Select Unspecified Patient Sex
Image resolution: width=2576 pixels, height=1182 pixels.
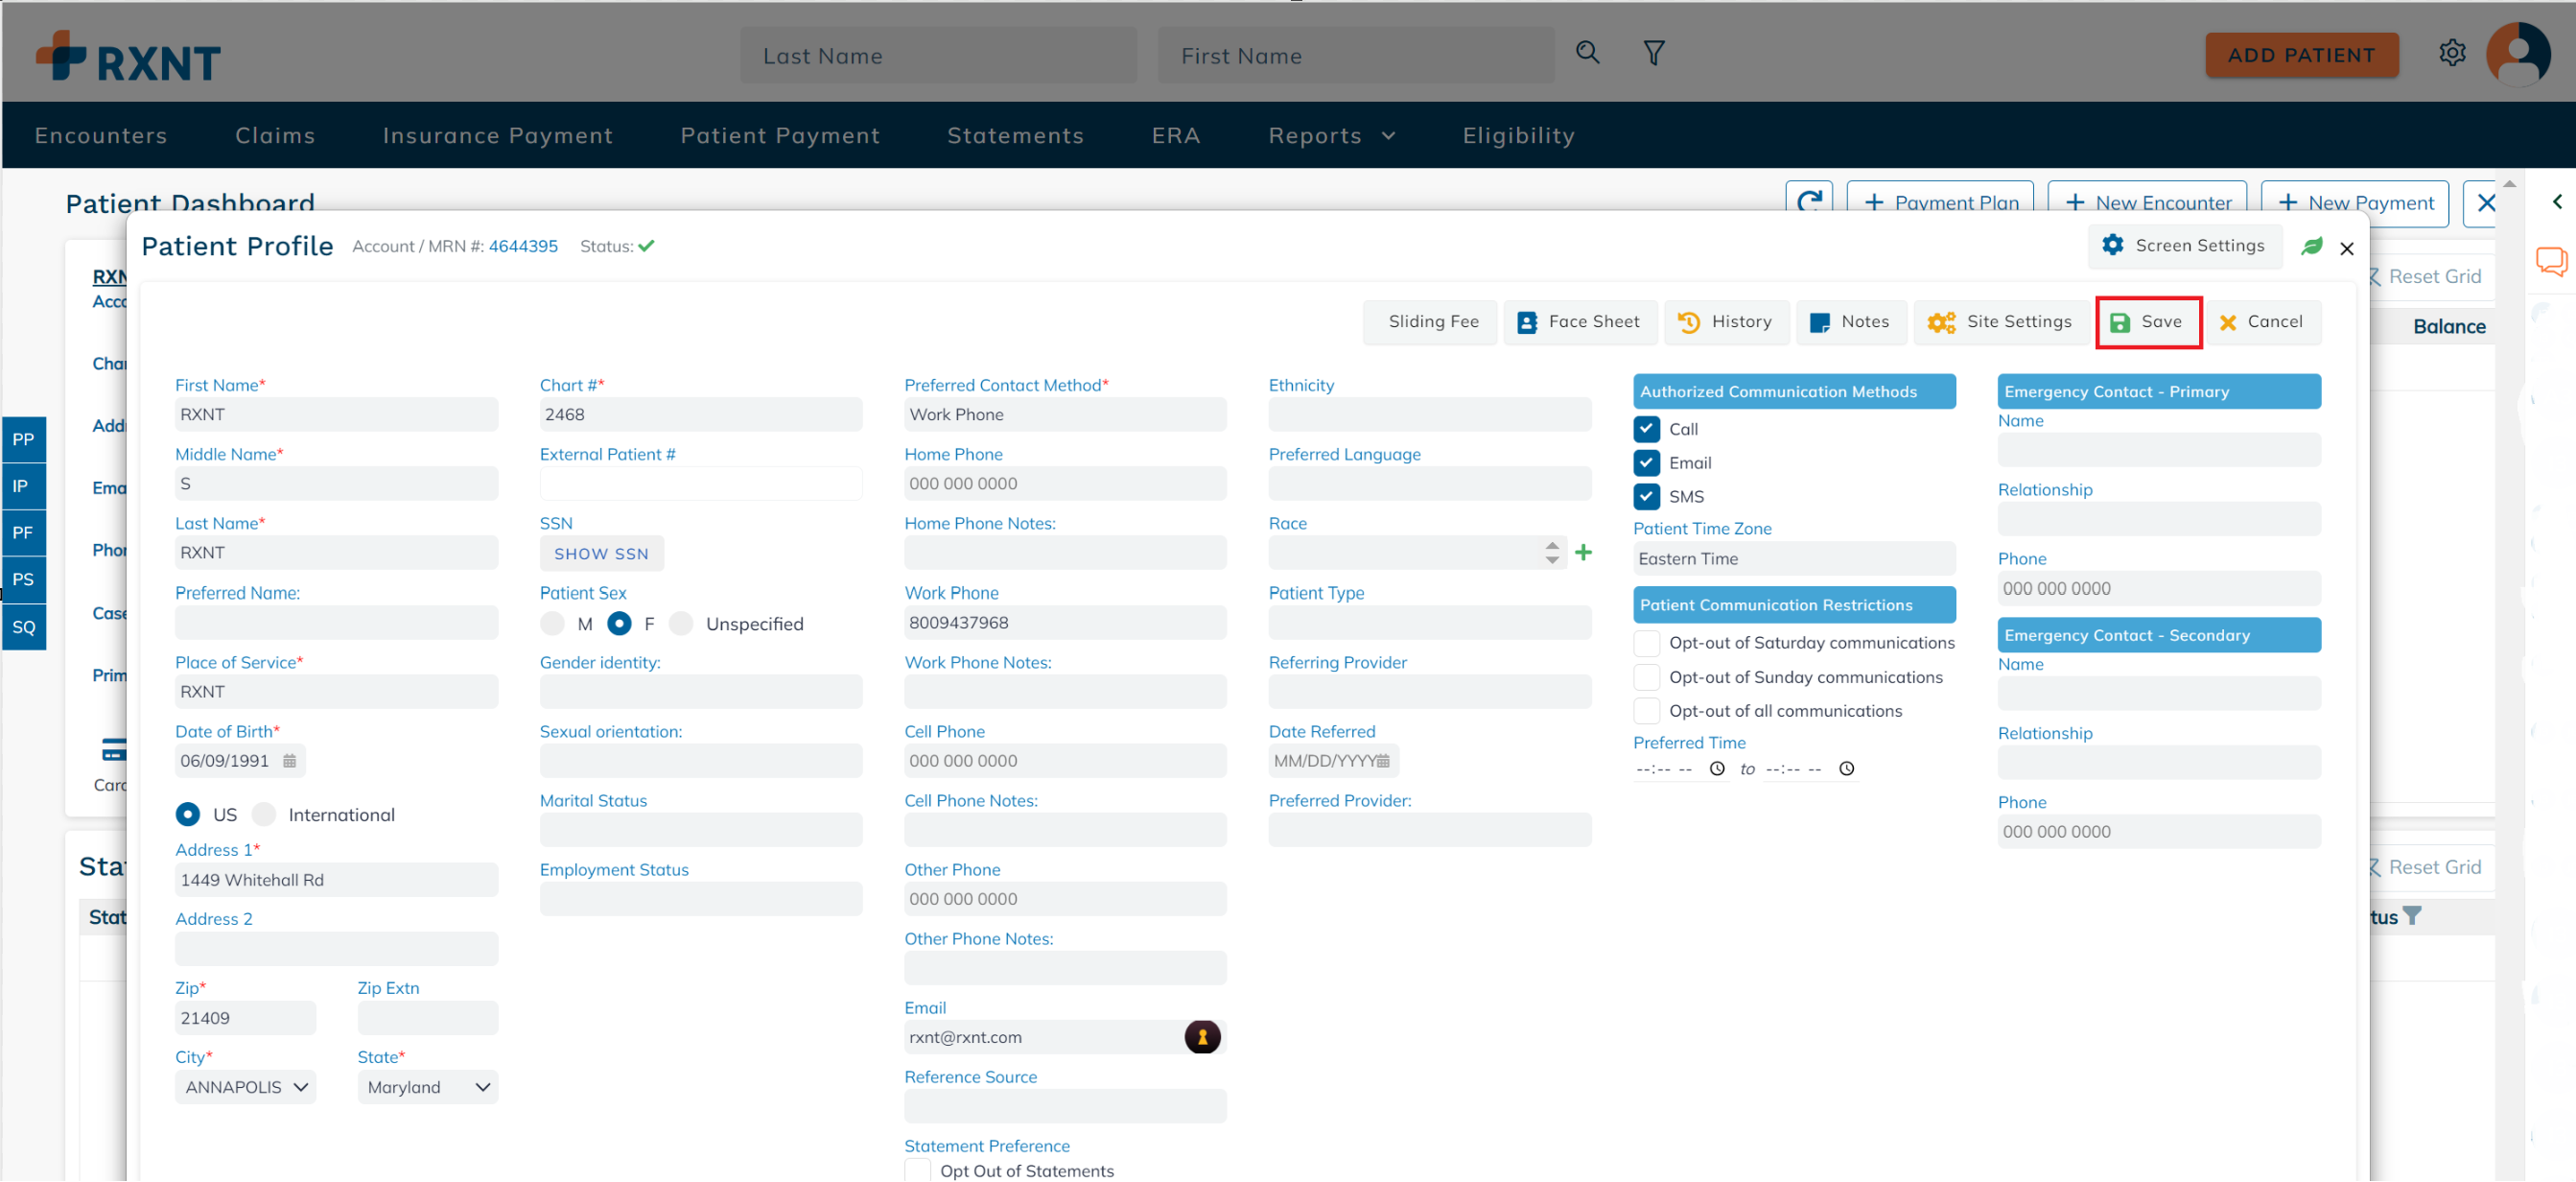tap(680, 623)
